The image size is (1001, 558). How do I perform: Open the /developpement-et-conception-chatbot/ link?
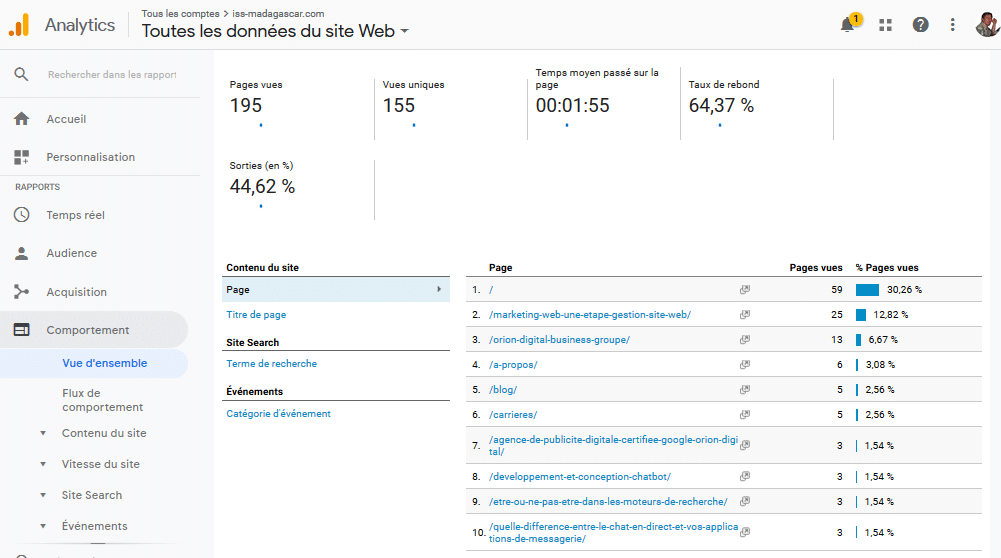pyautogui.click(x=580, y=477)
